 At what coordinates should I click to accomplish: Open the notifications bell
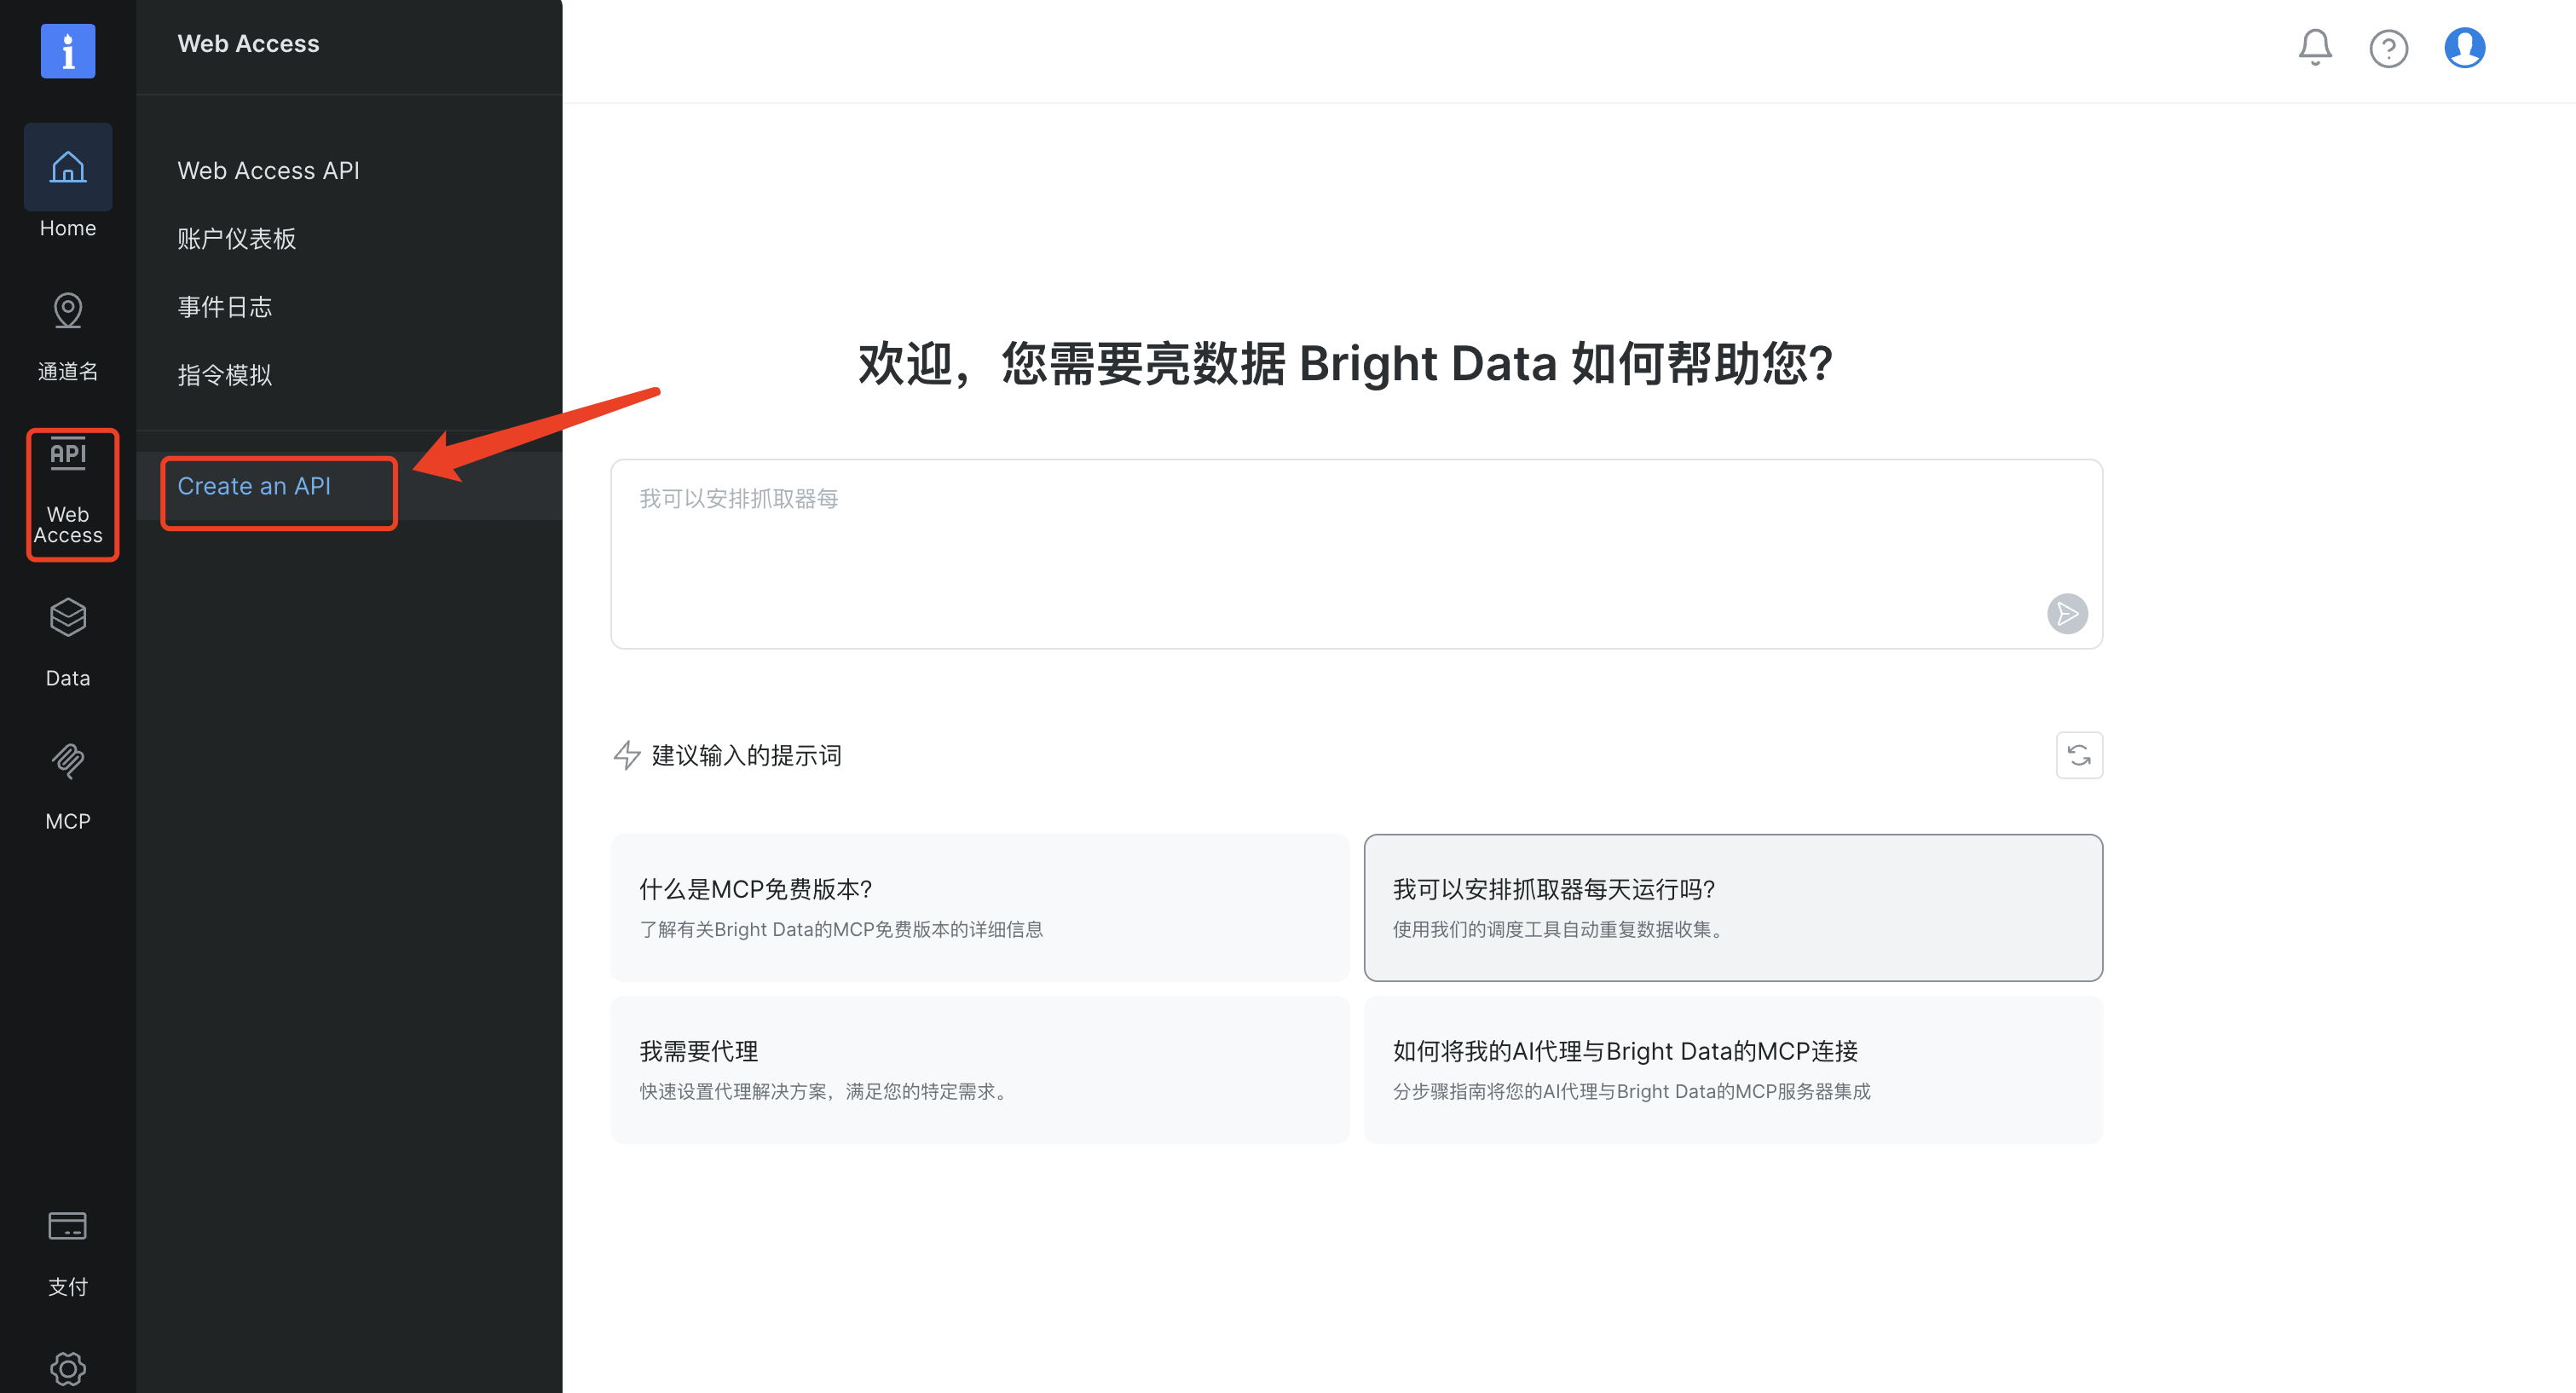pyautogui.click(x=2314, y=47)
